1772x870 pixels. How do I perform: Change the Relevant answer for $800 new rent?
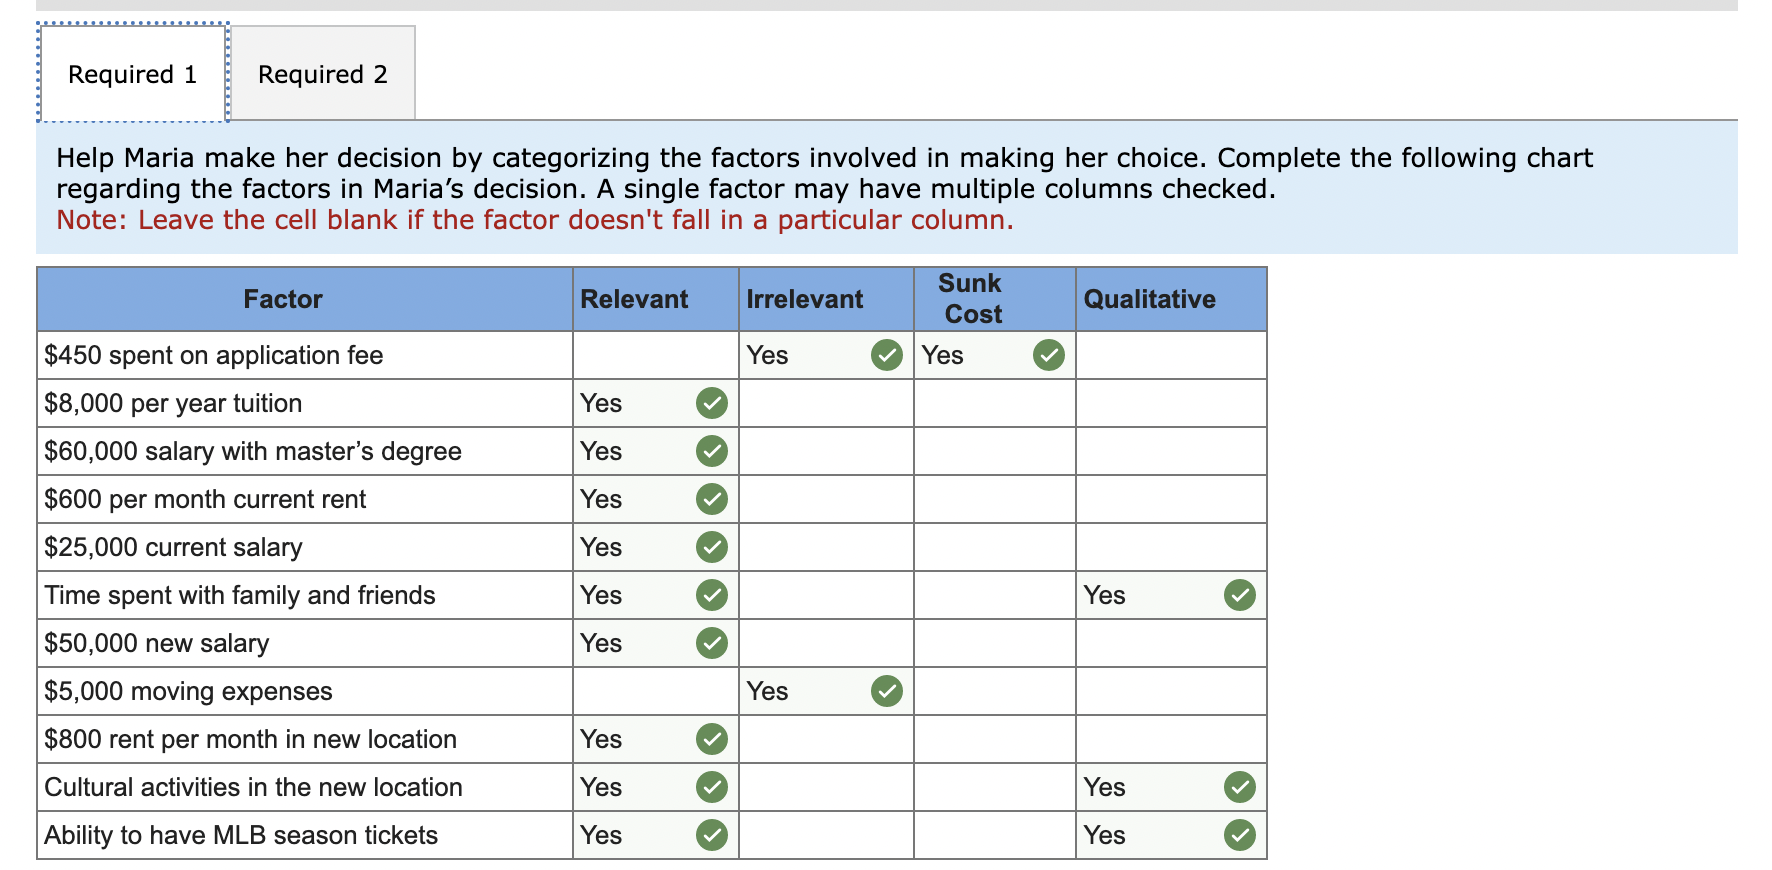[656, 739]
